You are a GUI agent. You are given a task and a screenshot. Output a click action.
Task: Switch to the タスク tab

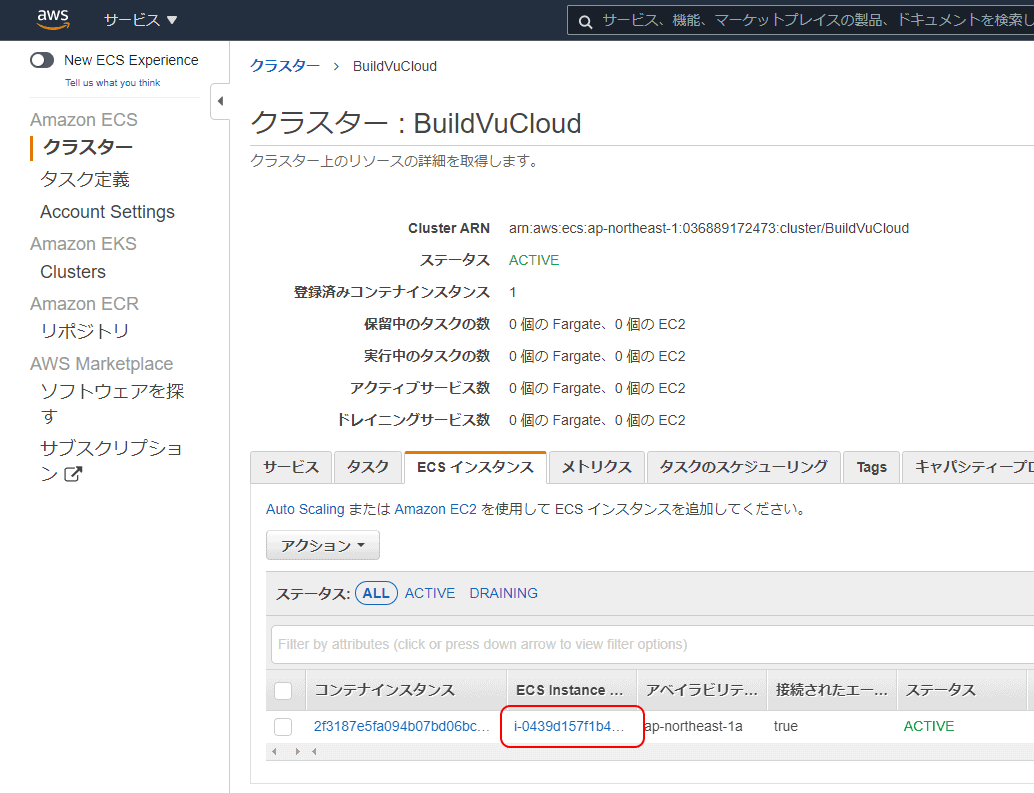367,467
